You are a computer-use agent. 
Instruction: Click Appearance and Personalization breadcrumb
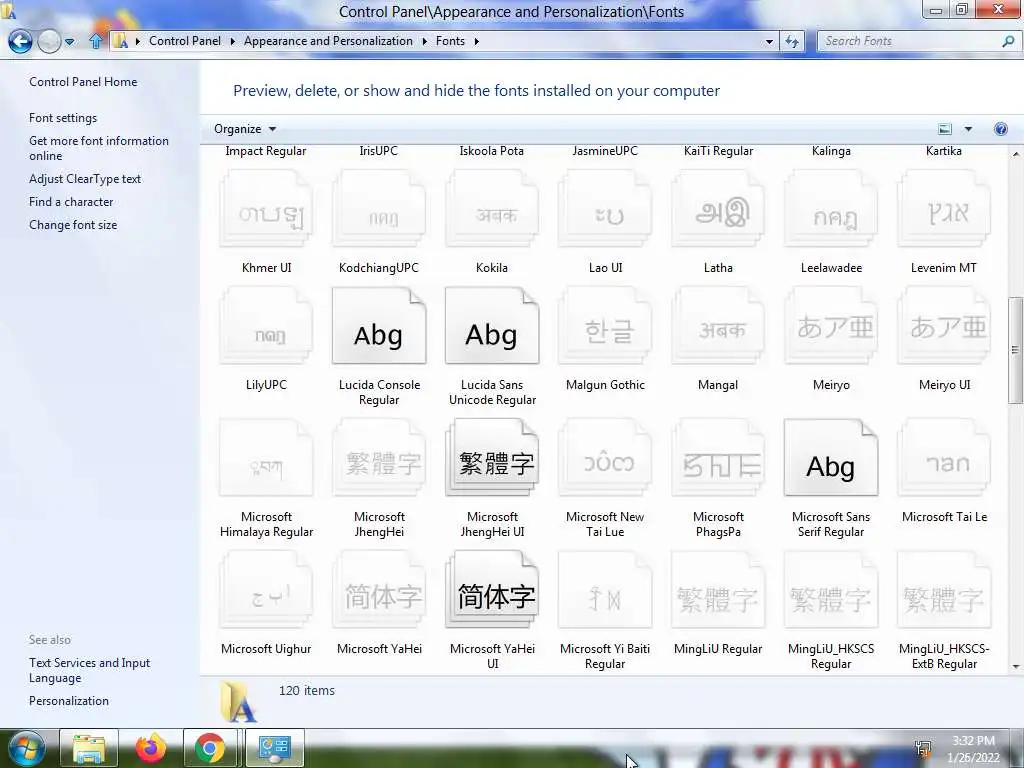pos(328,40)
